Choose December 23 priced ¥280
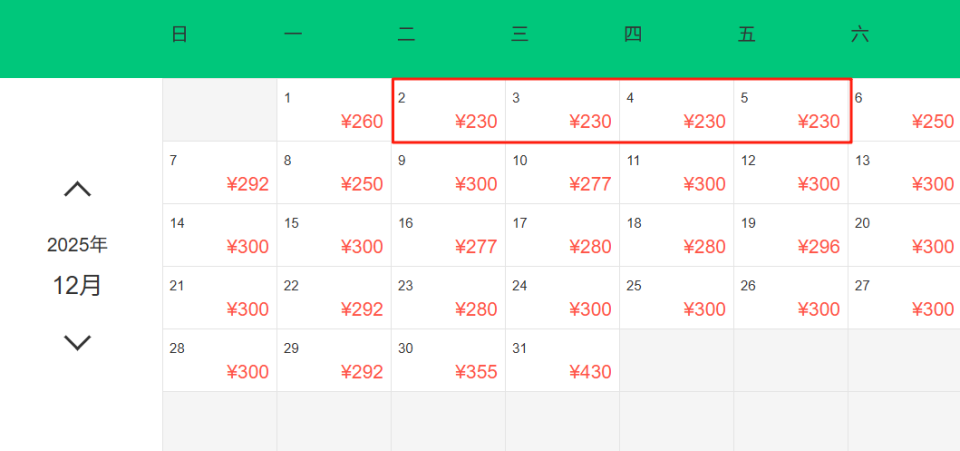The image size is (960, 451). [448, 297]
